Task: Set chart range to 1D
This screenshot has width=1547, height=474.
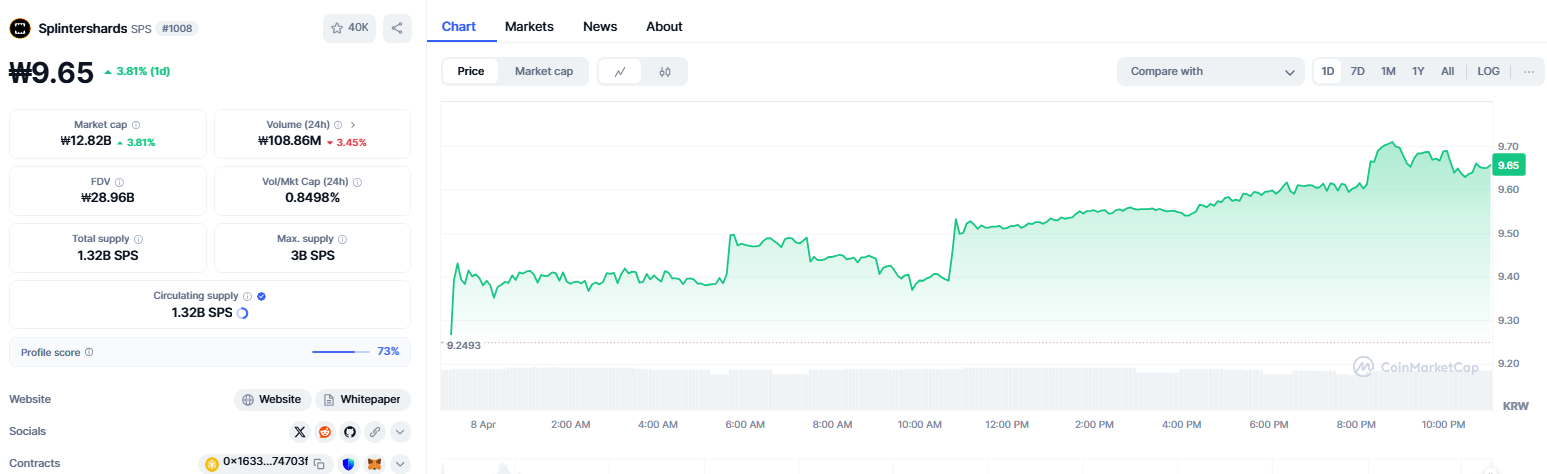Action: click(1328, 71)
